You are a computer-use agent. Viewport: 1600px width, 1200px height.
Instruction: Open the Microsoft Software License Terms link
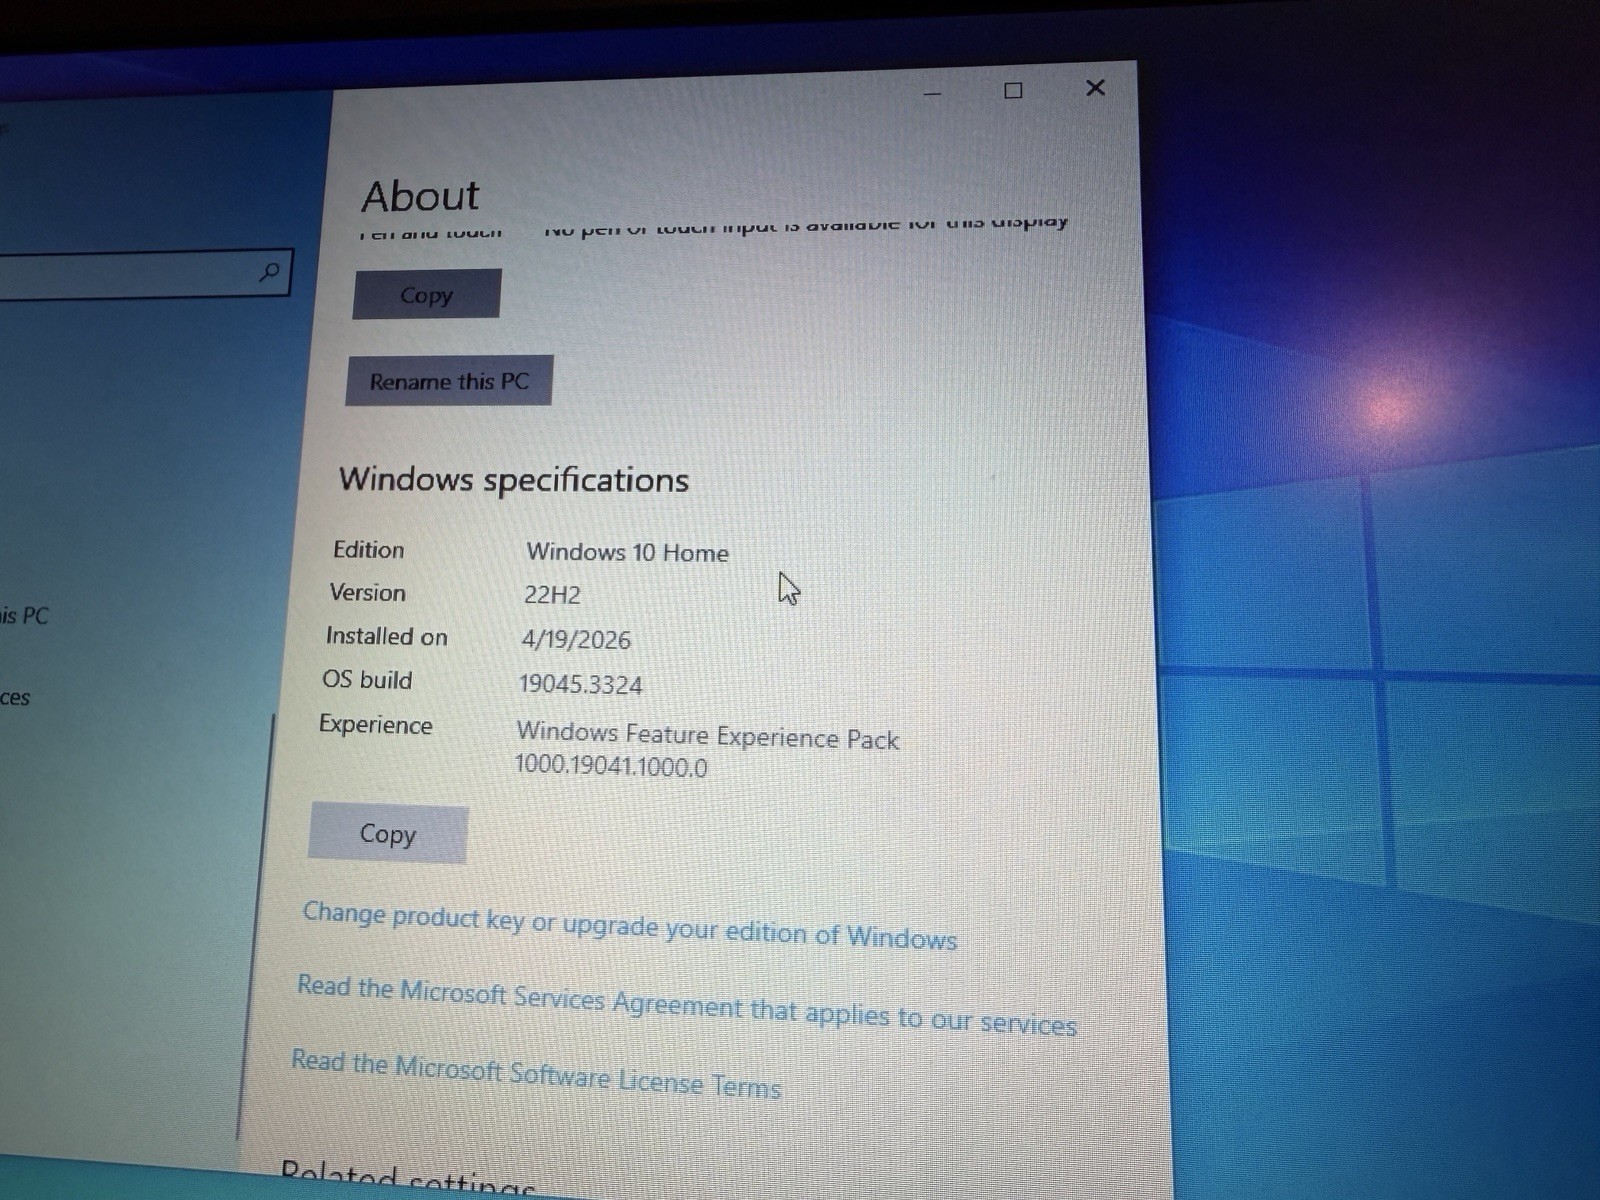(536, 1073)
